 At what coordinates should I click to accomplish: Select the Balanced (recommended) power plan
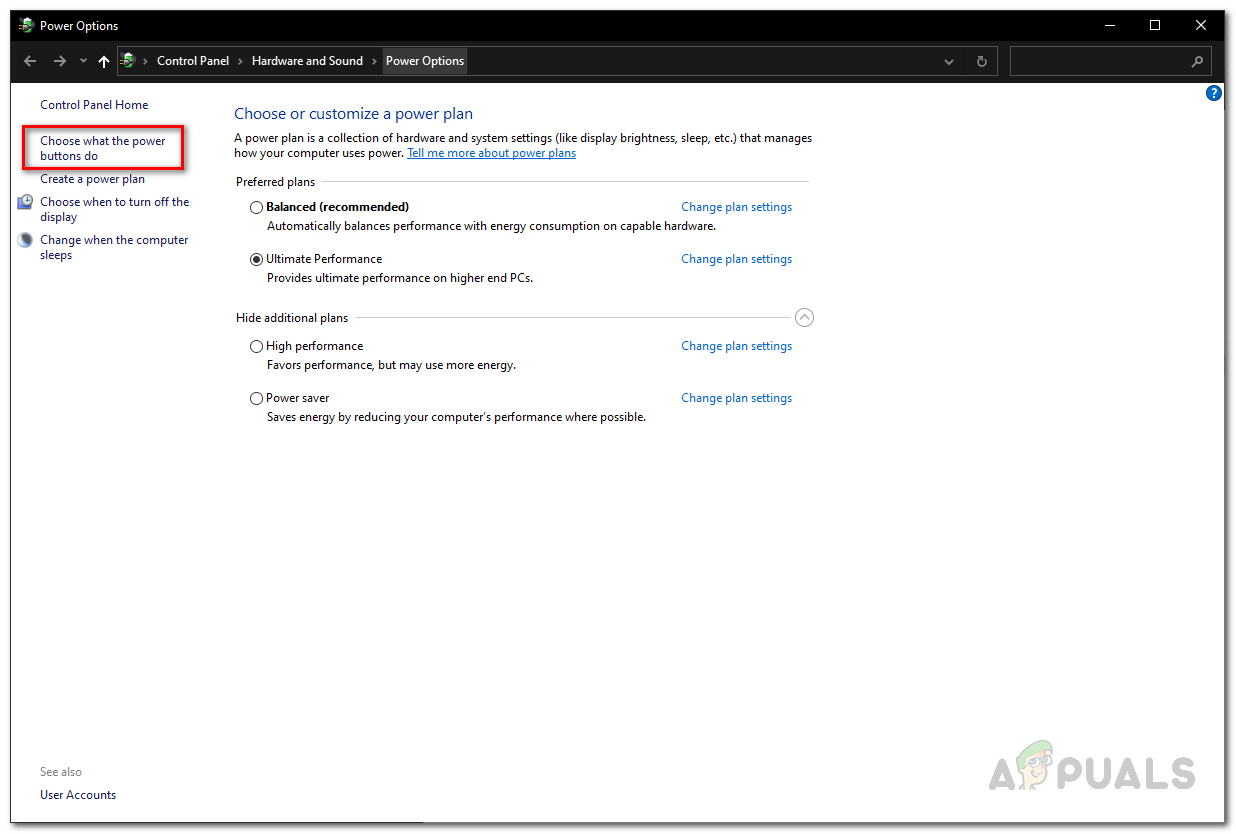pyautogui.click(x=257, y=207)
